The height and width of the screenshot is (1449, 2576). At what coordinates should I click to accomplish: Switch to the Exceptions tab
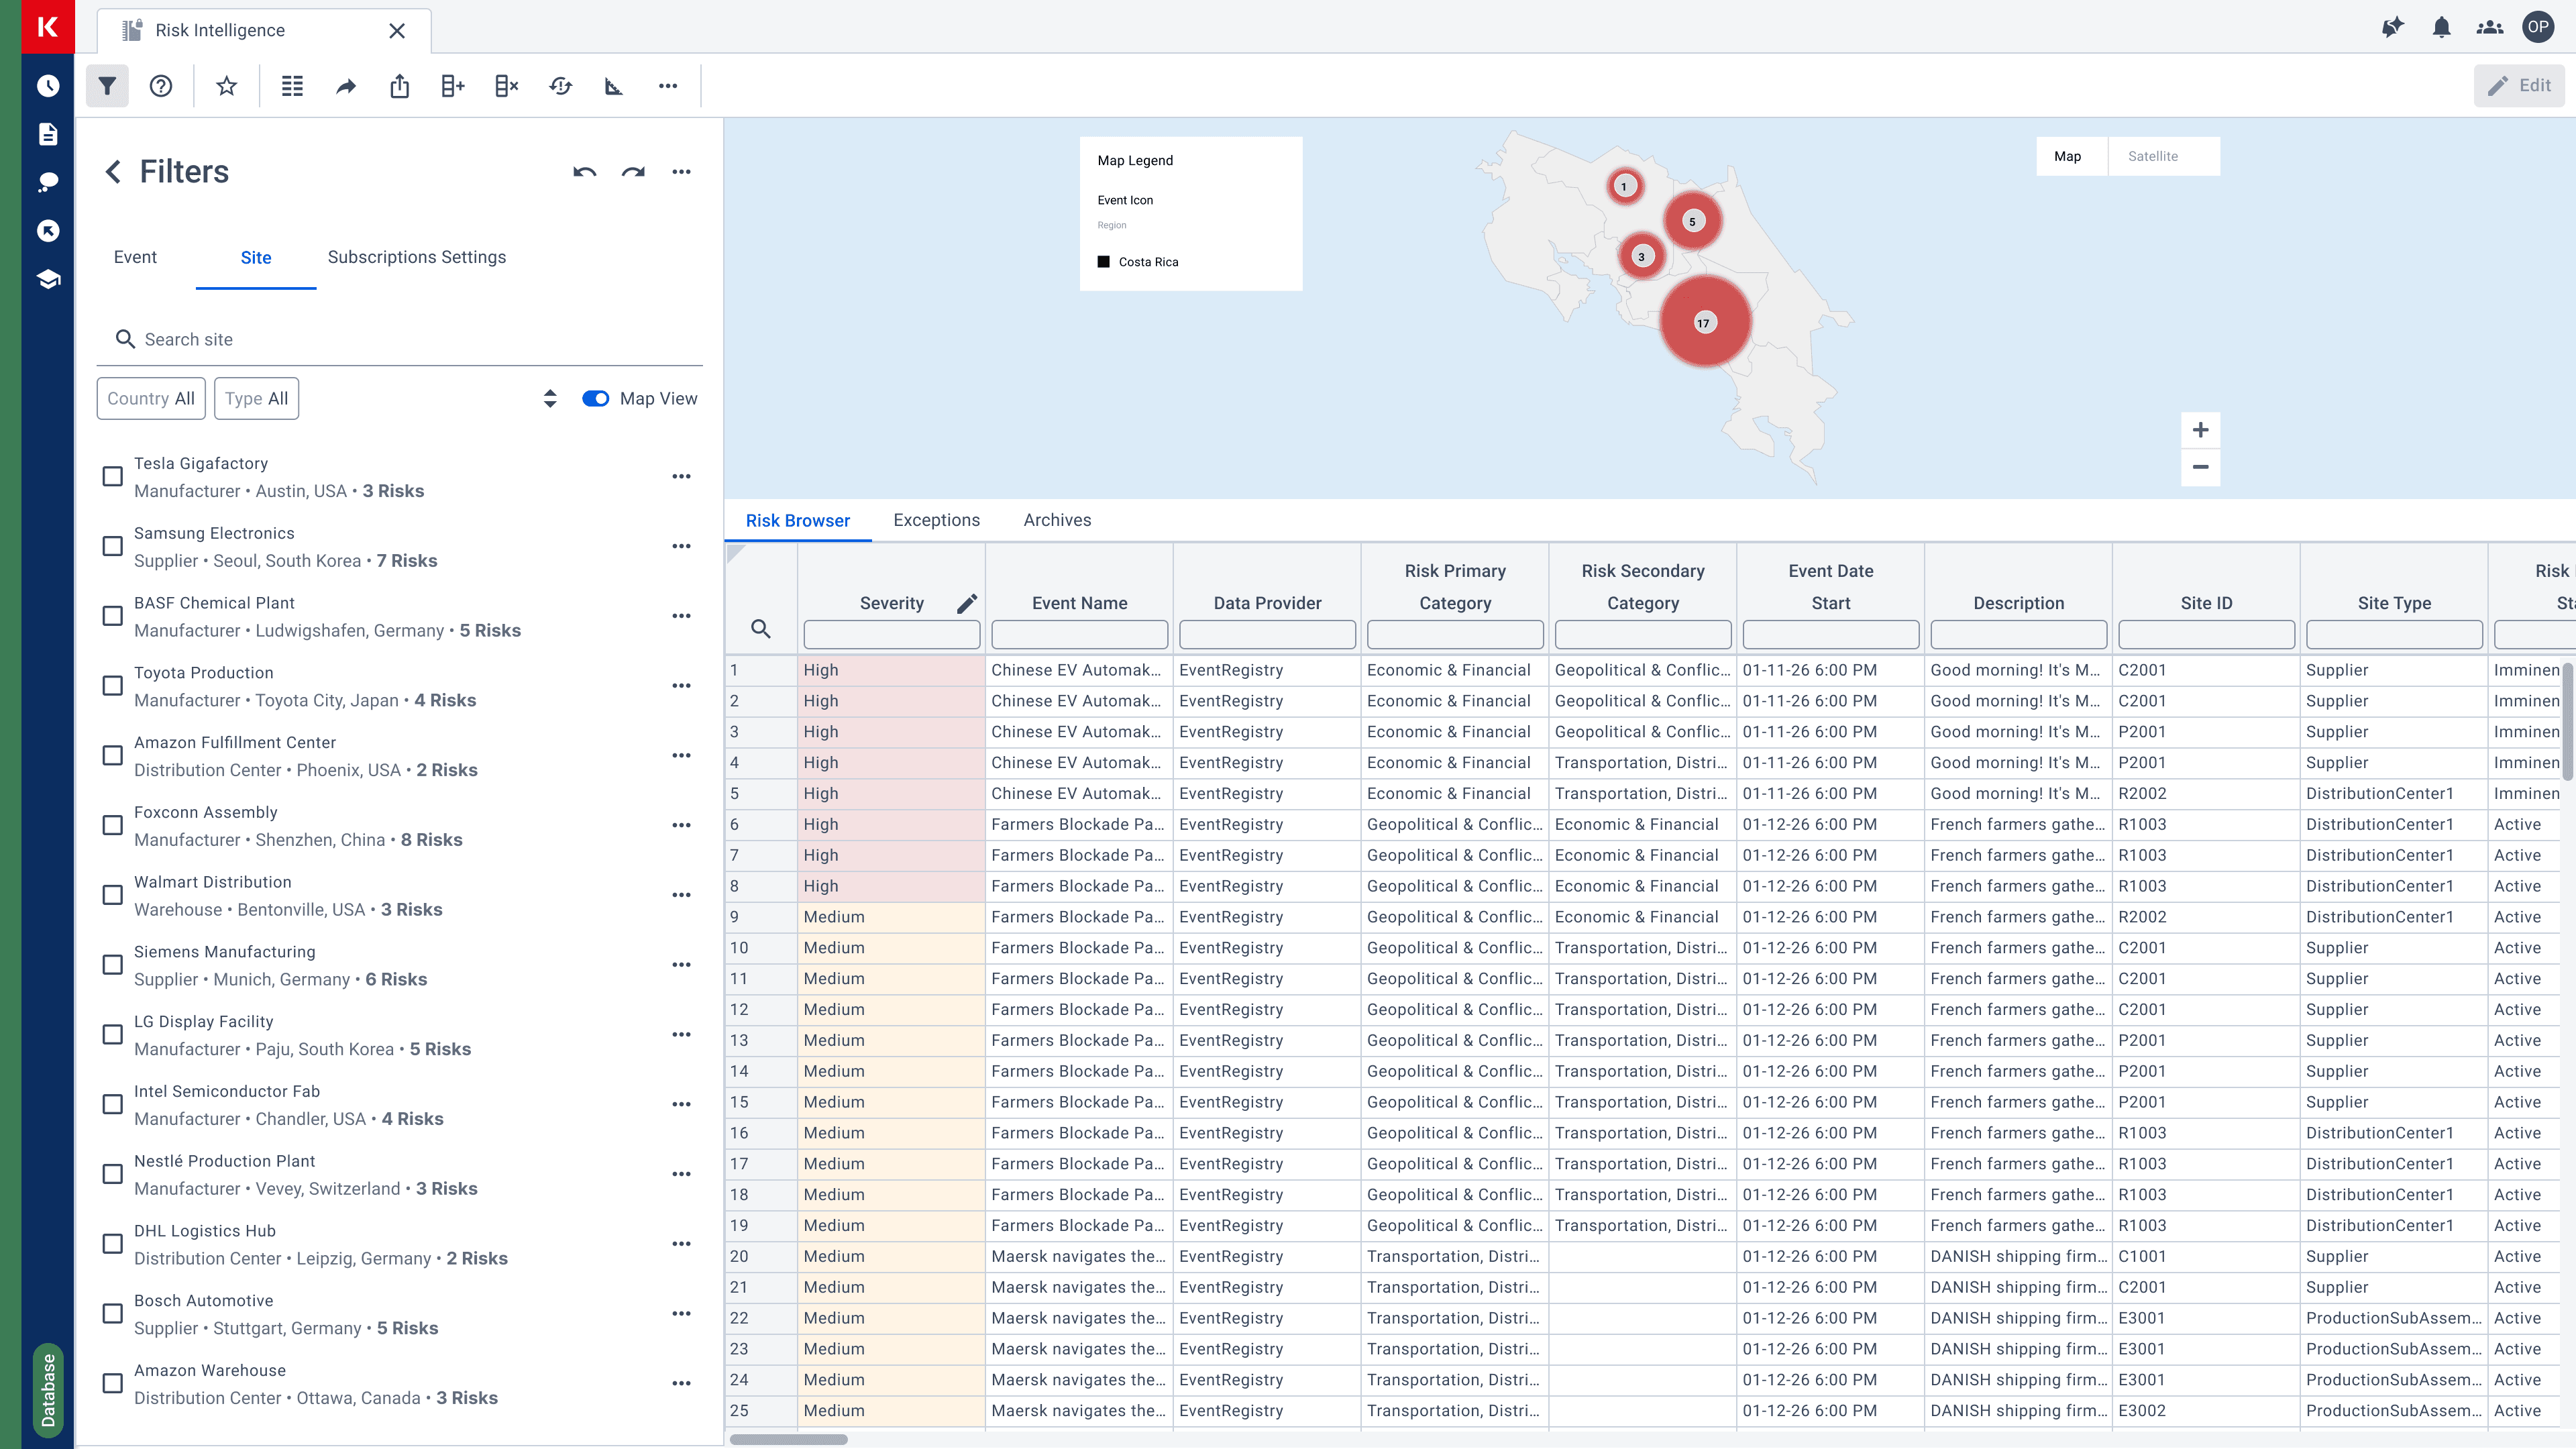pos(936,520)
